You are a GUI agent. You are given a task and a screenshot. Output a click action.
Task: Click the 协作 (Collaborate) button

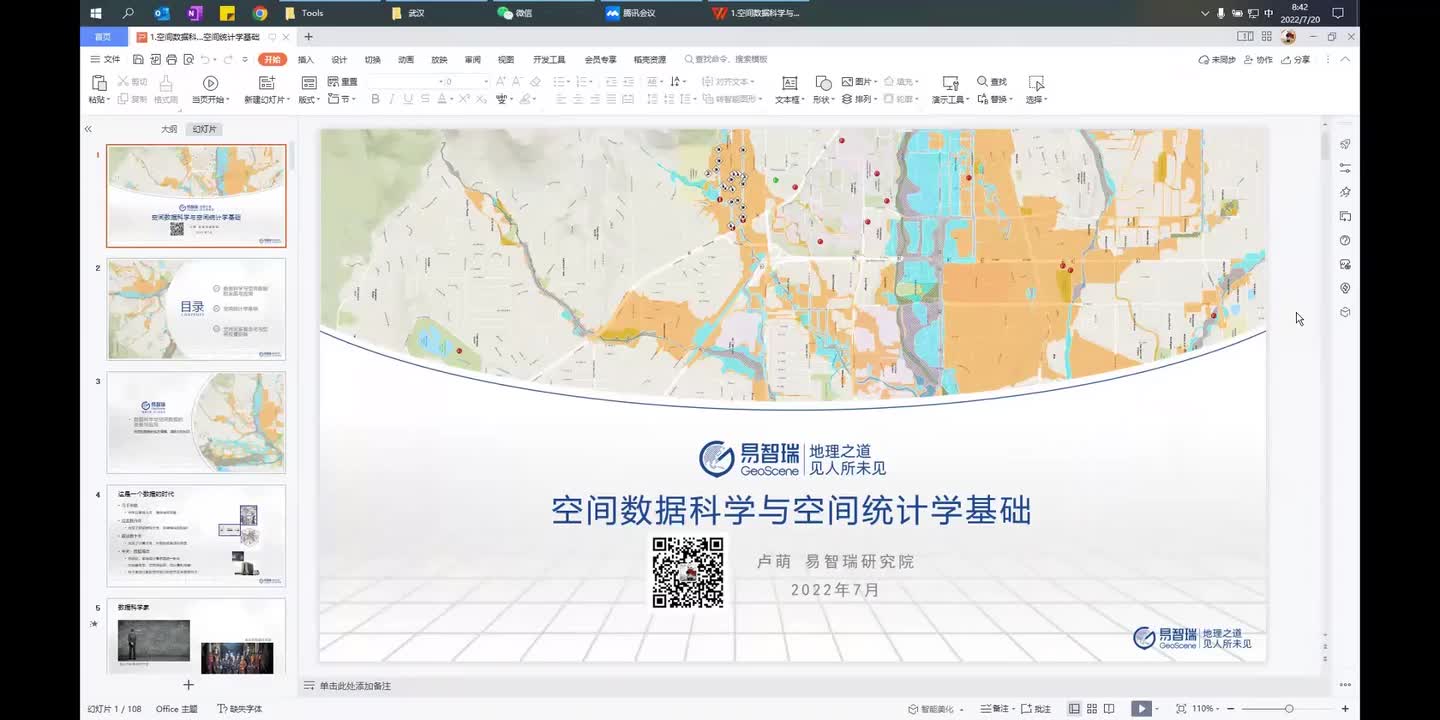pos(1259,60)
